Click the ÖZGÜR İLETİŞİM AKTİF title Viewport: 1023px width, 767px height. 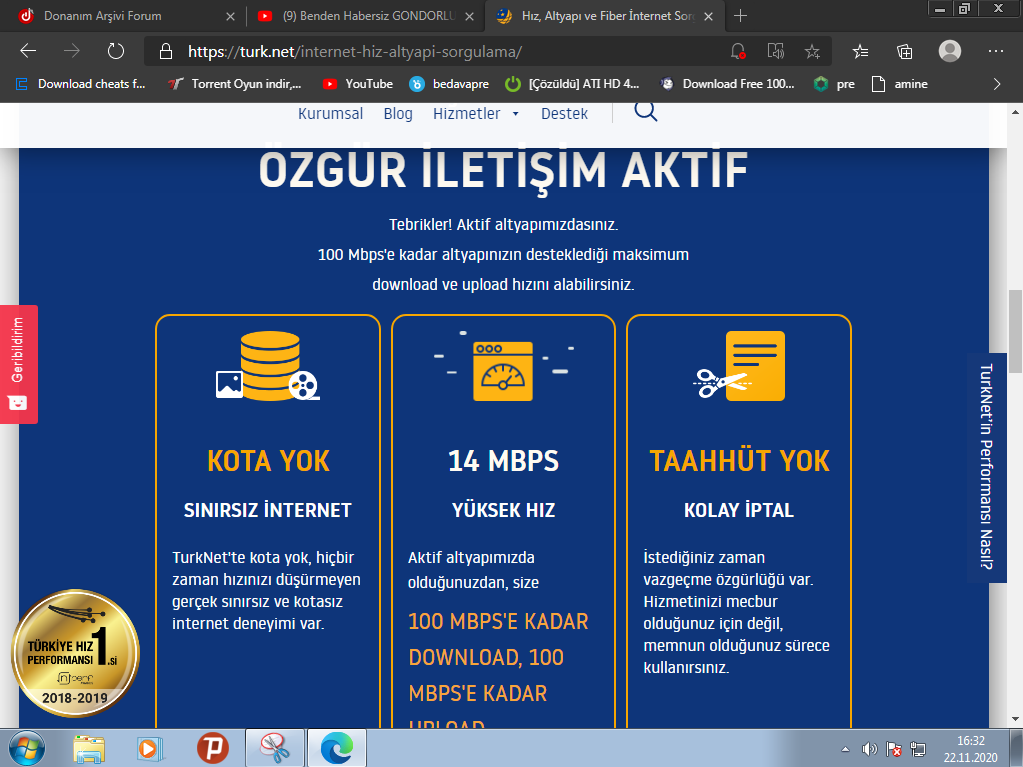pyautogui.click(x=503, y=171)
